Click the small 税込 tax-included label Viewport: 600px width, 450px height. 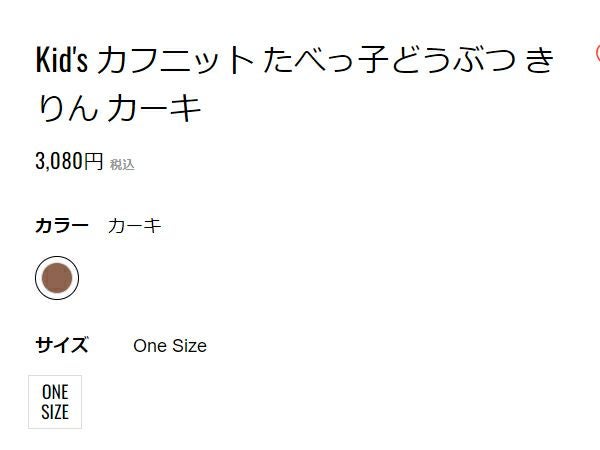pyautogui.click(x=122, y=164)
